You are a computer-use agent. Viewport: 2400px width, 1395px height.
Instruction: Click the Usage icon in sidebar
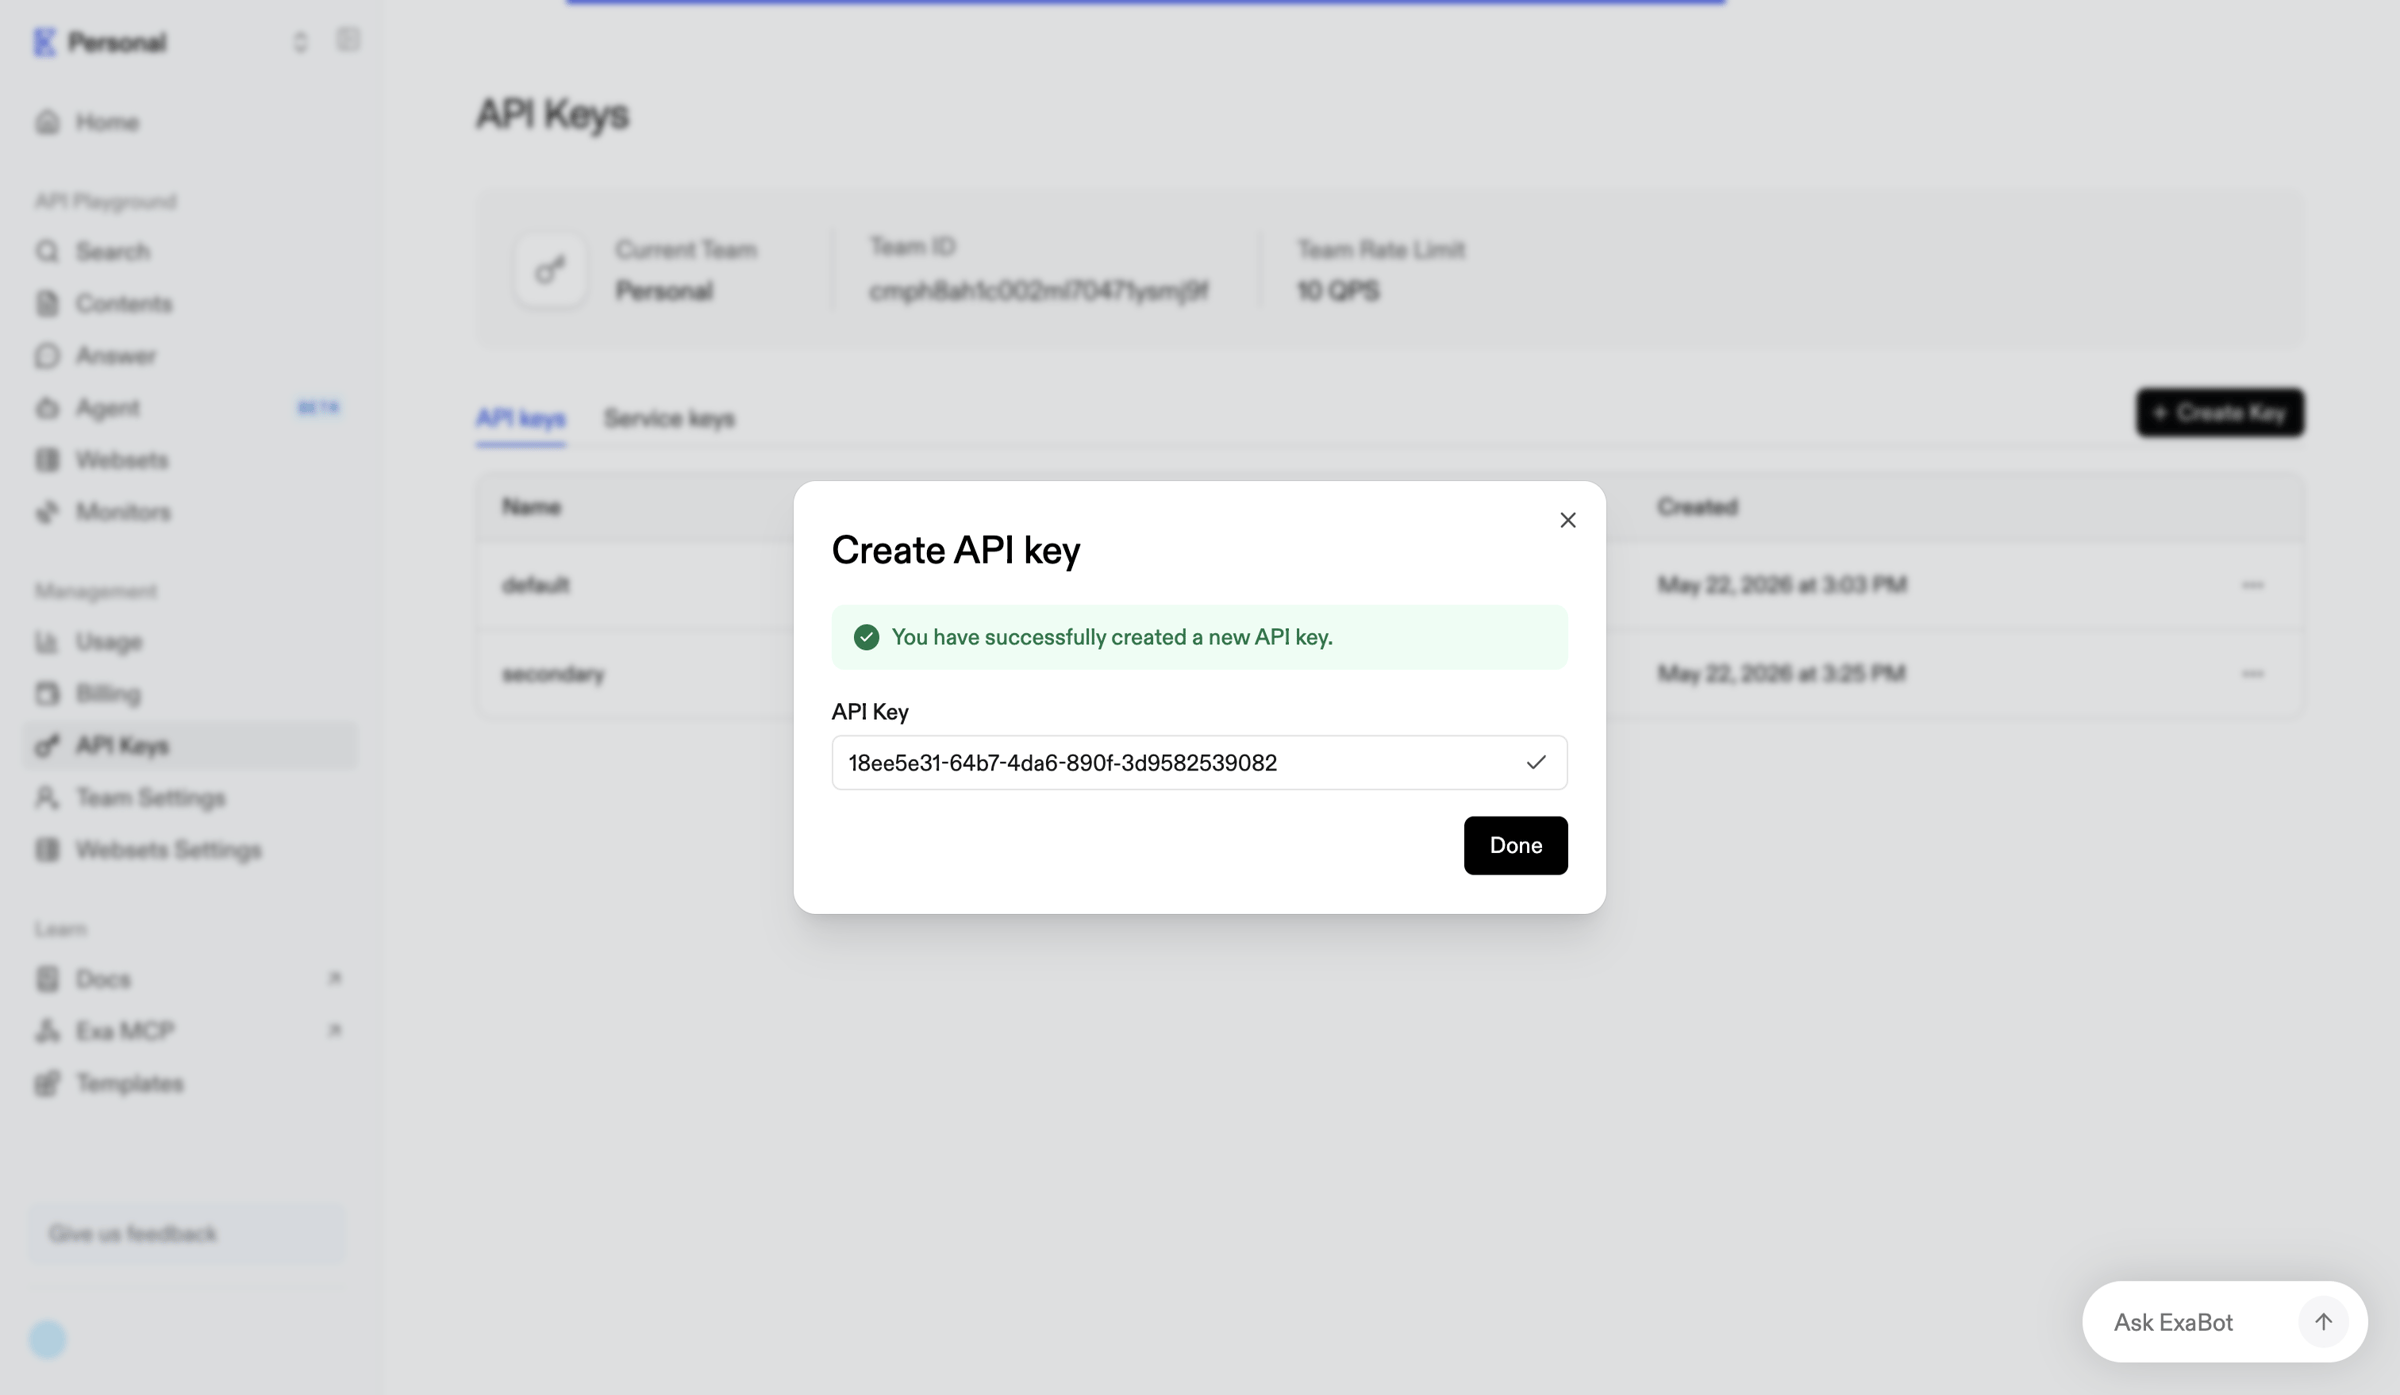(47, 641)
